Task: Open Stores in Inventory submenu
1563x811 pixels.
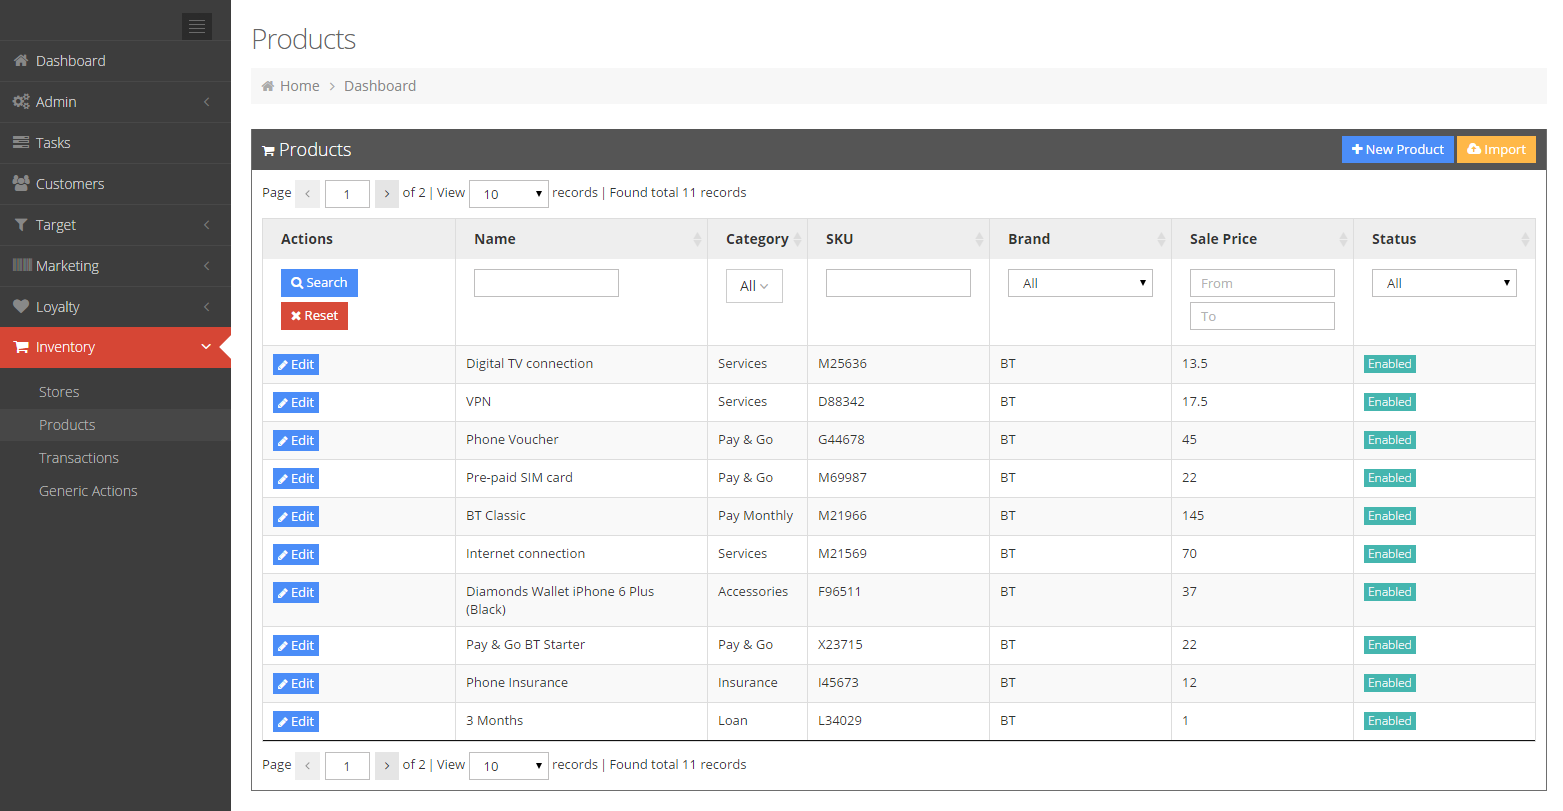Action: [x=59, y=392]
